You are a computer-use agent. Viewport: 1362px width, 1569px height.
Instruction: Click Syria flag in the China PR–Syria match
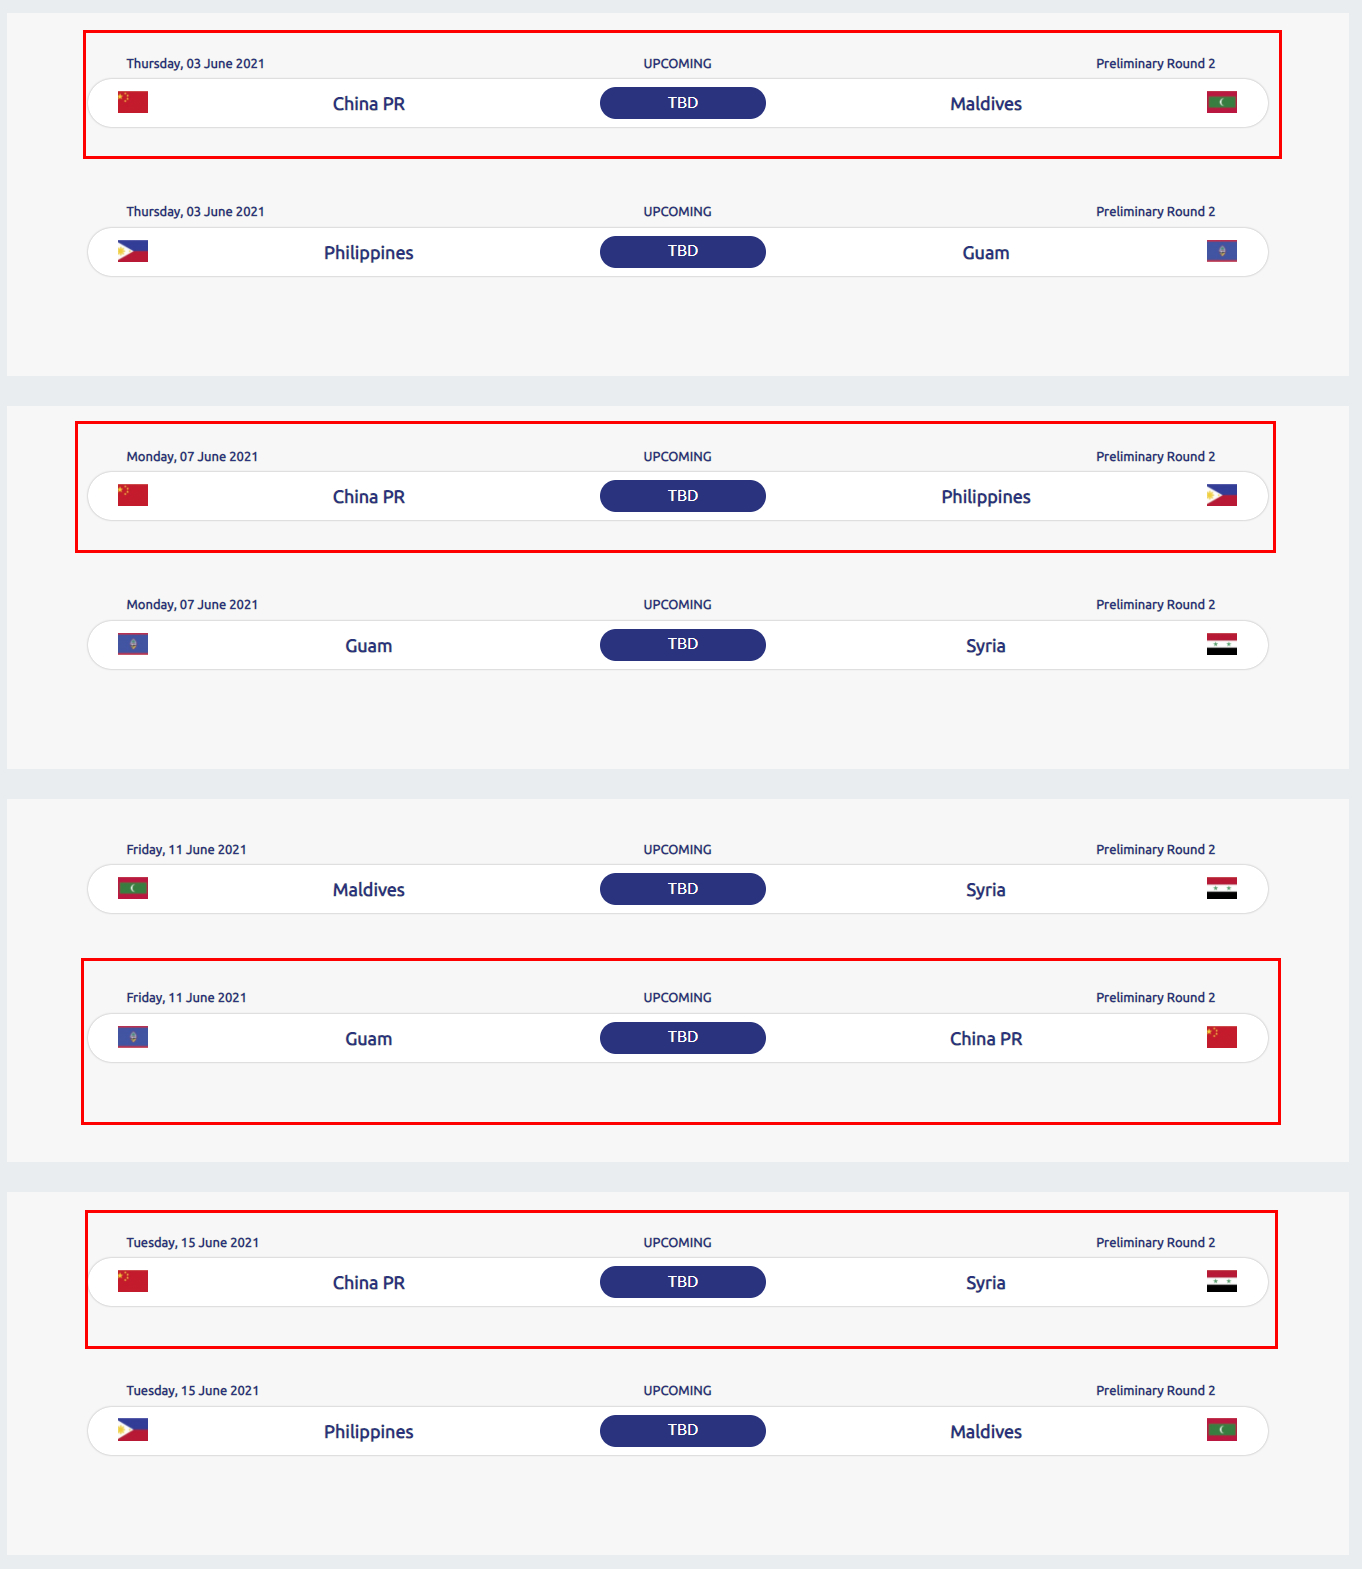pos(1221,1281)
